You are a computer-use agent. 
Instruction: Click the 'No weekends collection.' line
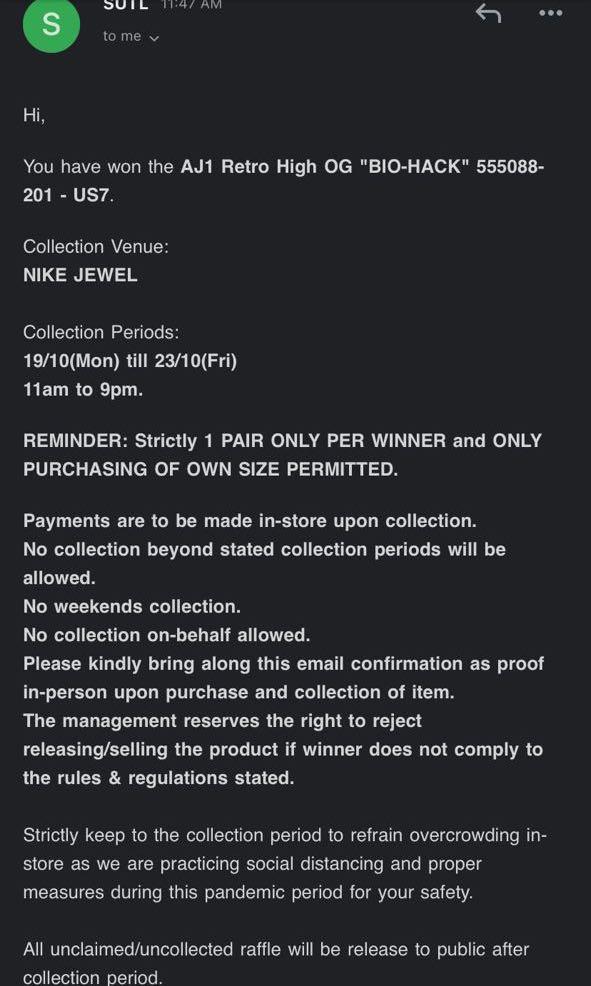[x=132, y=607]
